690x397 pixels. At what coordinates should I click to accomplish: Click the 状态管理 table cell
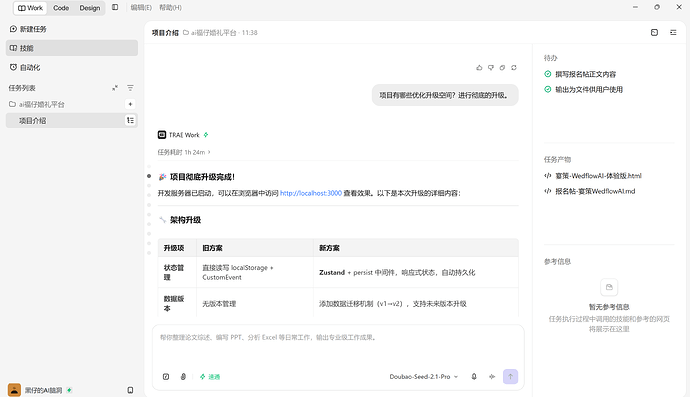[x=177, y=272]
